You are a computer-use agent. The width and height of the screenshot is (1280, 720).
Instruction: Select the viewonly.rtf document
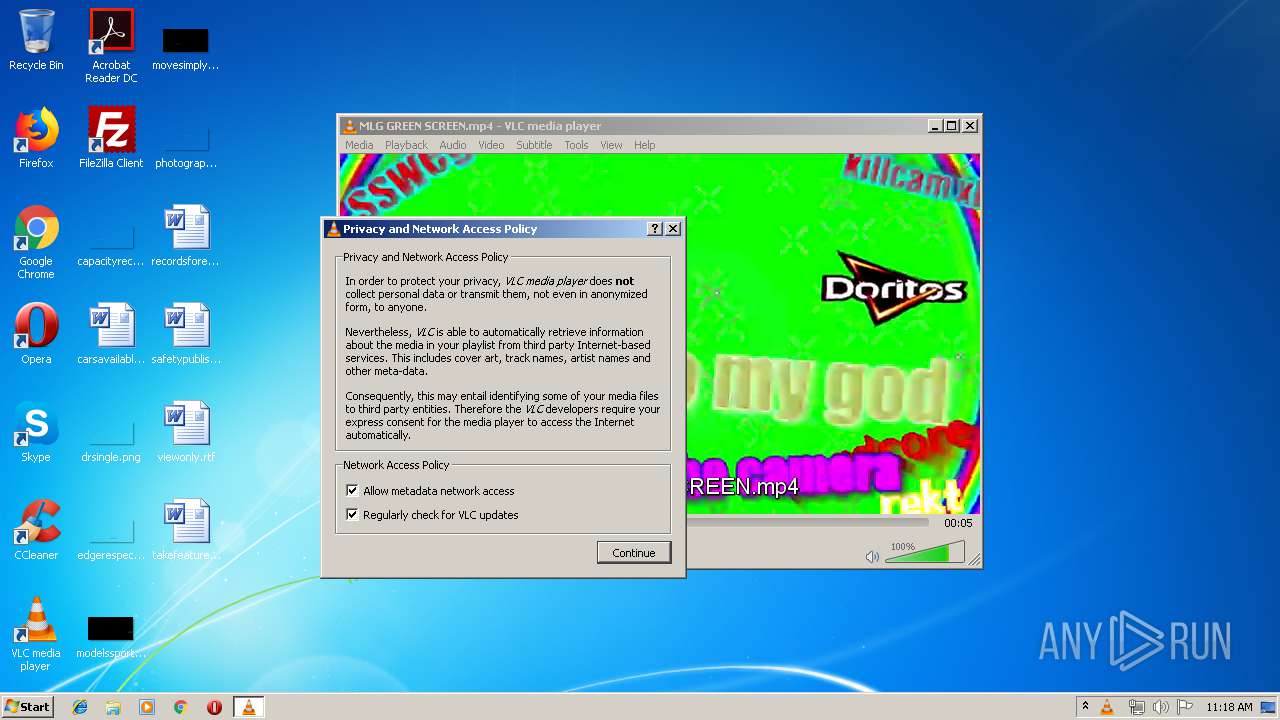(186, 432)
